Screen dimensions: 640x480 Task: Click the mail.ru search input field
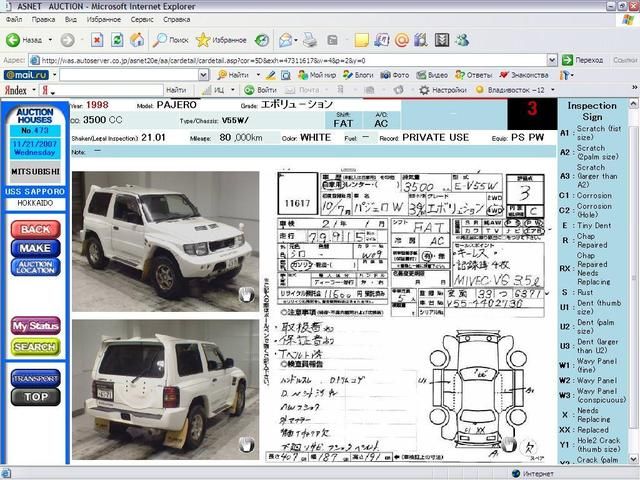click(129, 75)
